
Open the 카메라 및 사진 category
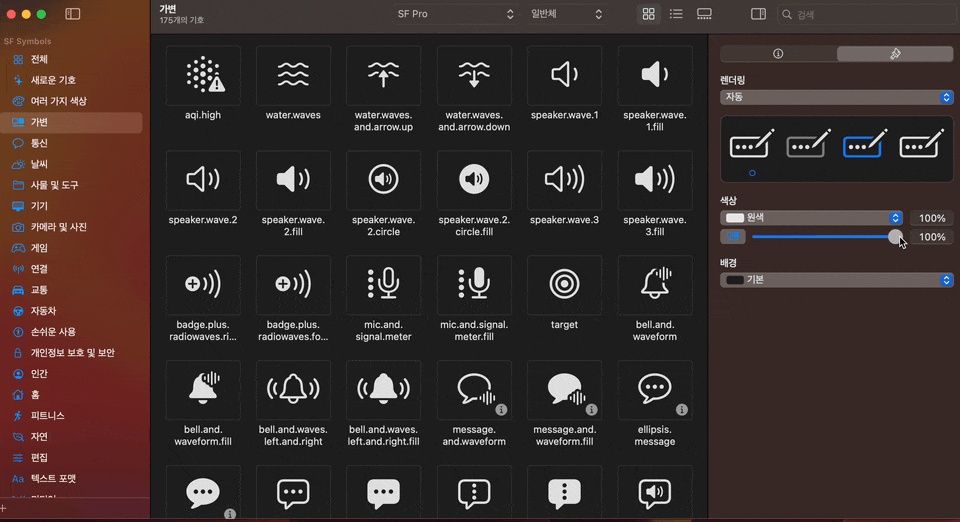click(72, 227)
